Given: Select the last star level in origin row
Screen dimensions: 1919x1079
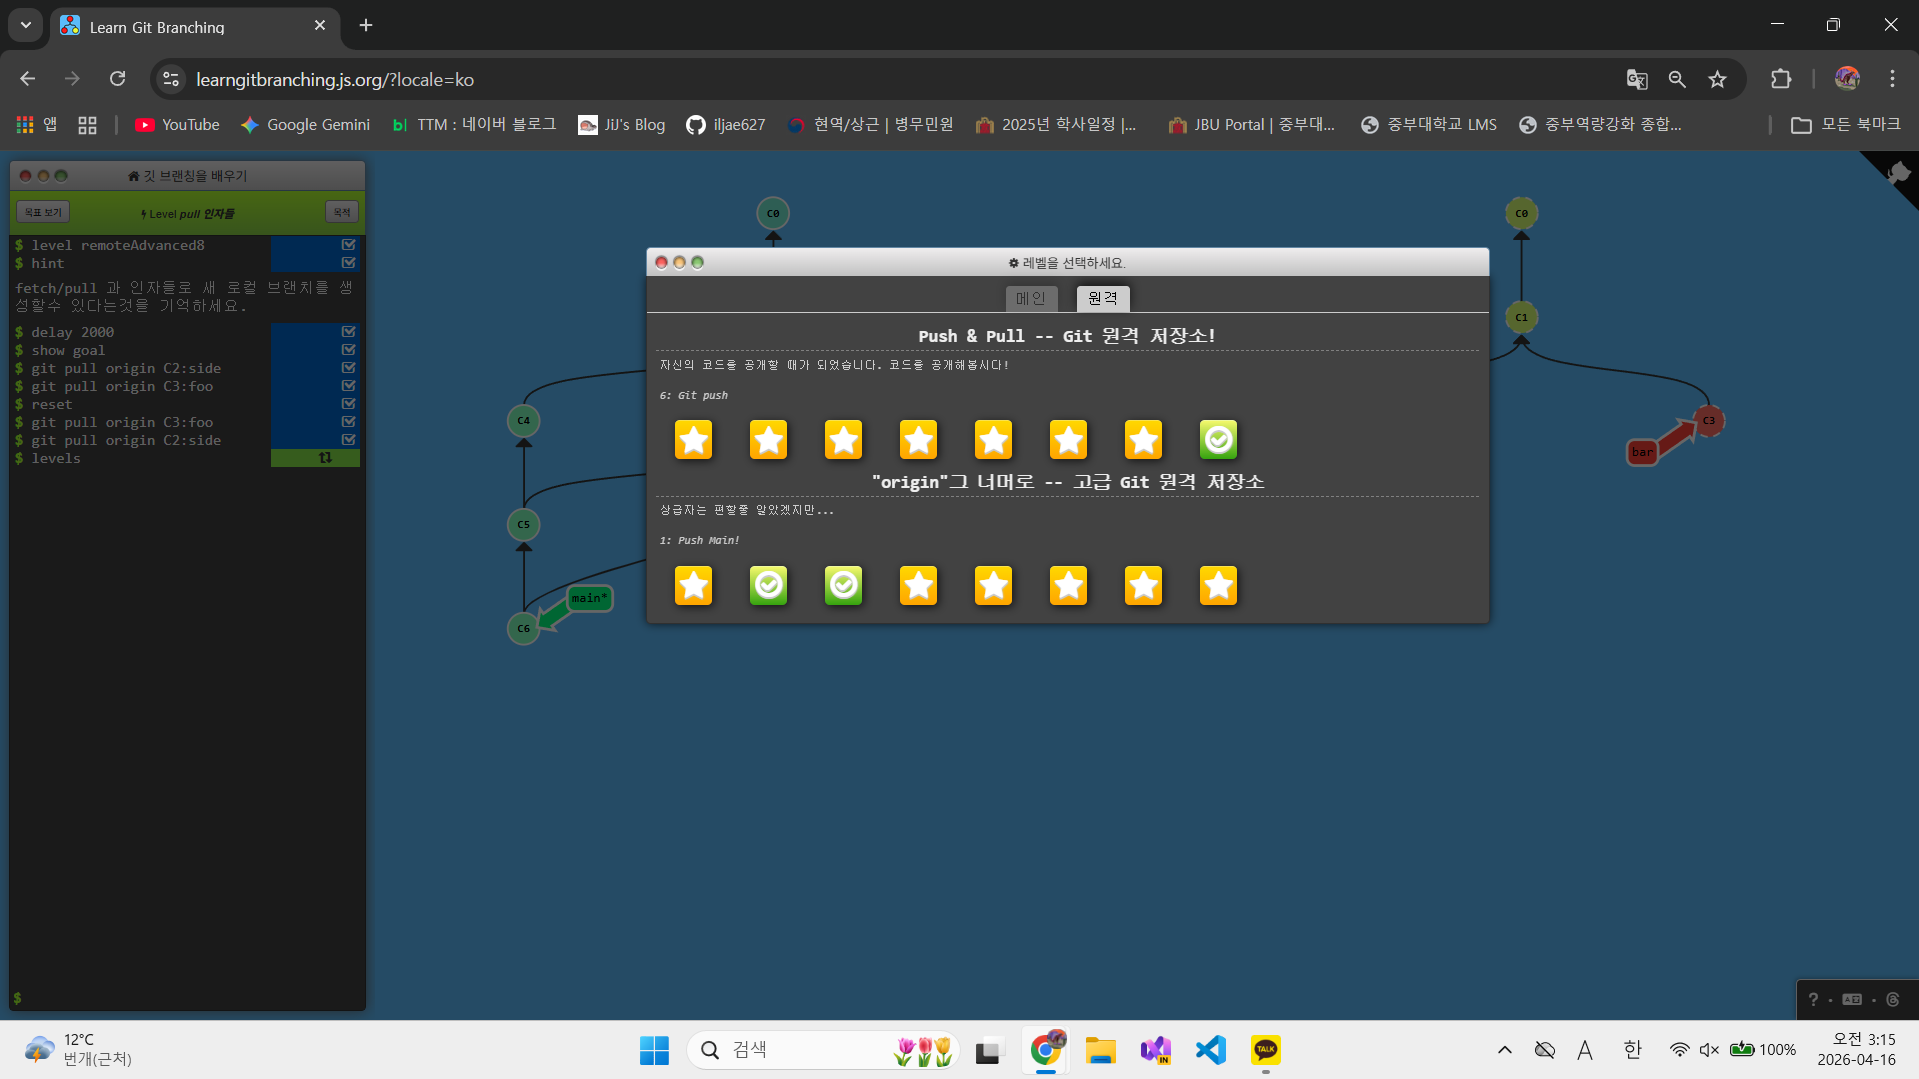Looking at the screenshot, I should coord(1218,585).
